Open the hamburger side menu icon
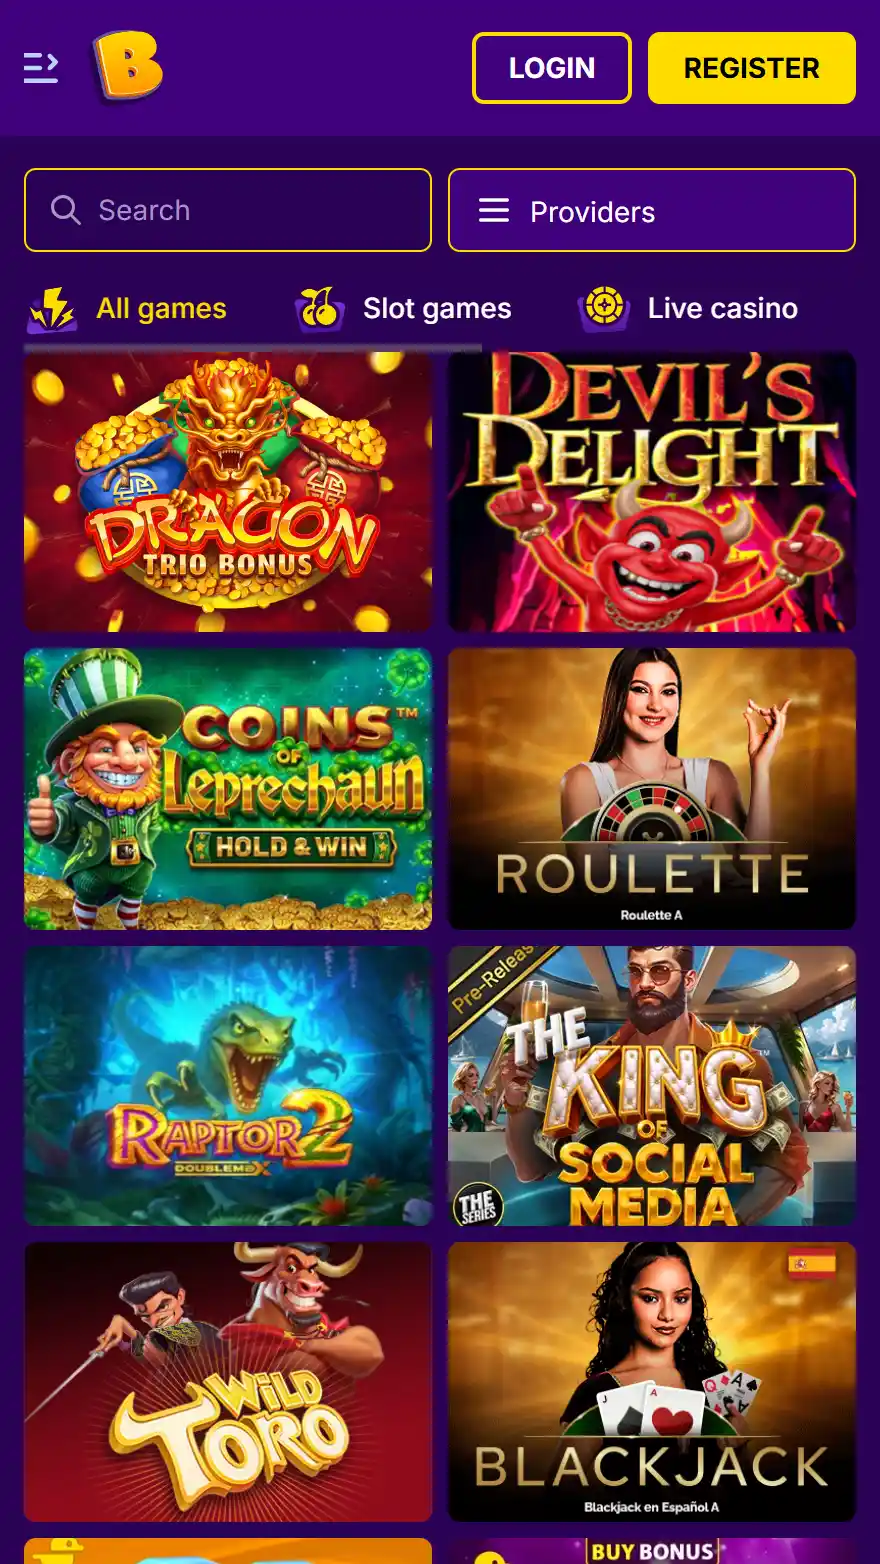 pos(41,68)
